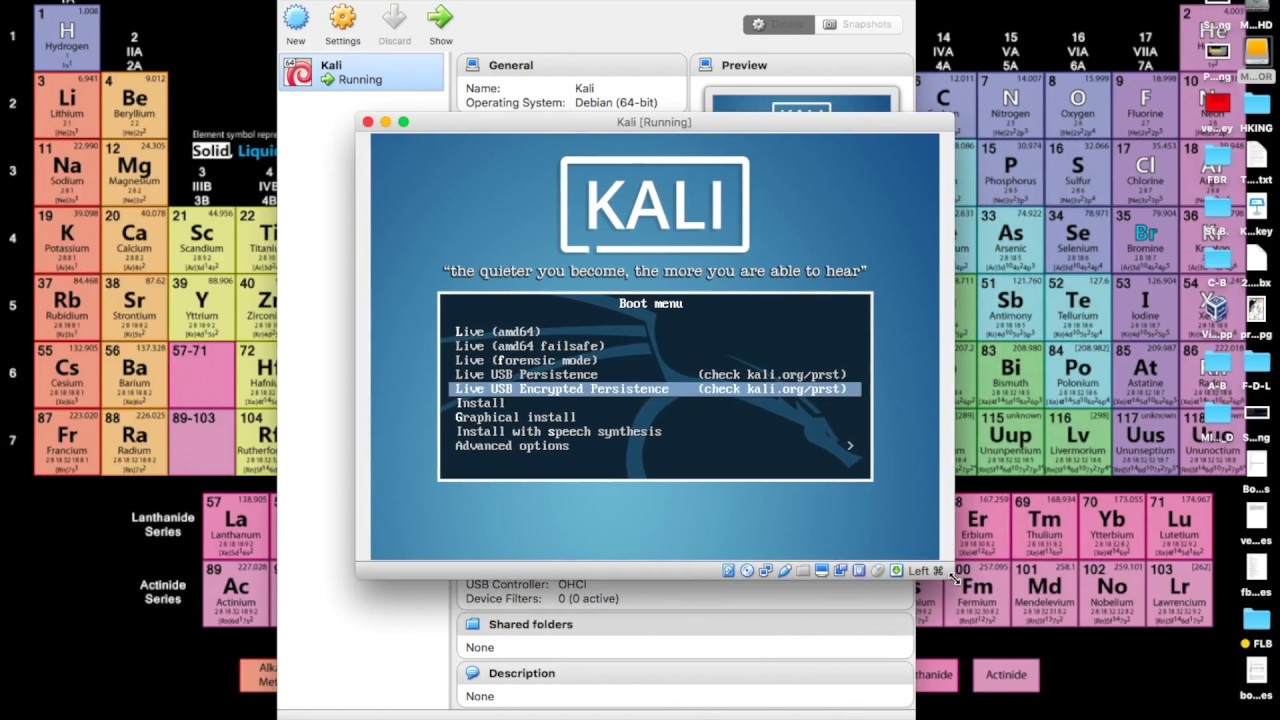
Task: Click optical disc status icon
Action: coord(747,570)
